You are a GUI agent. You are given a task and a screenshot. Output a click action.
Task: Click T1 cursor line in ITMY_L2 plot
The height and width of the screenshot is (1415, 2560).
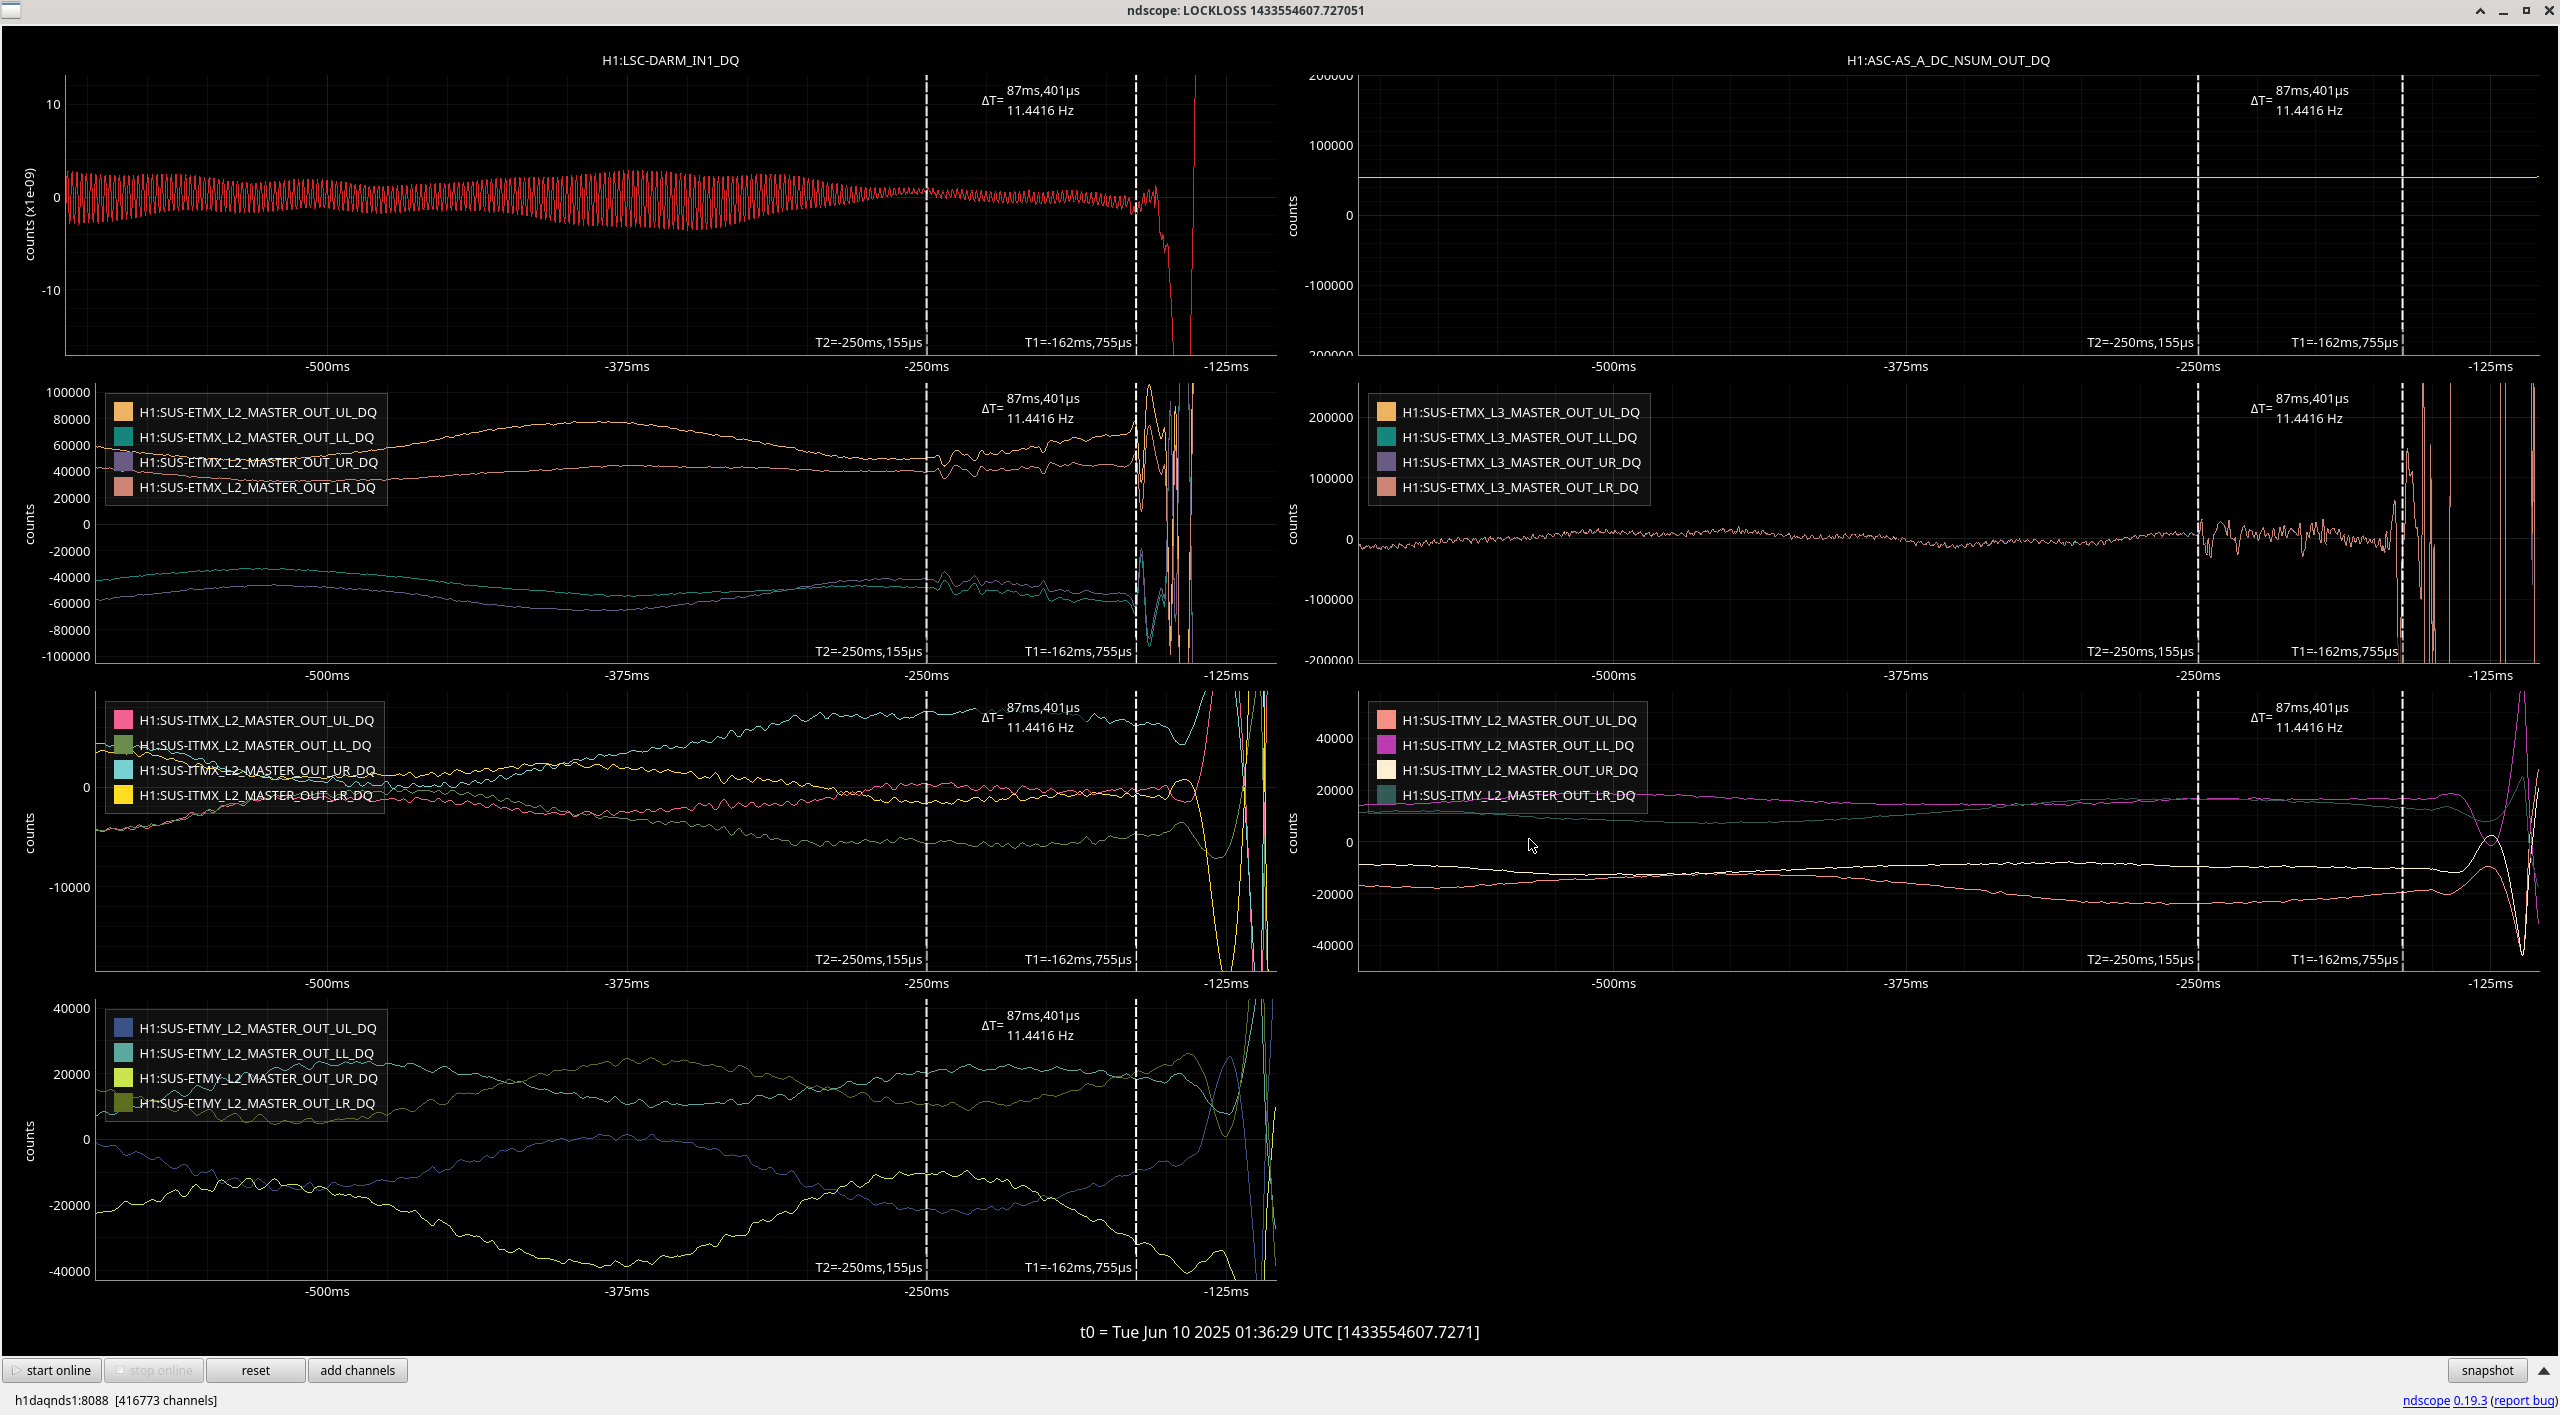[2402, 831]
